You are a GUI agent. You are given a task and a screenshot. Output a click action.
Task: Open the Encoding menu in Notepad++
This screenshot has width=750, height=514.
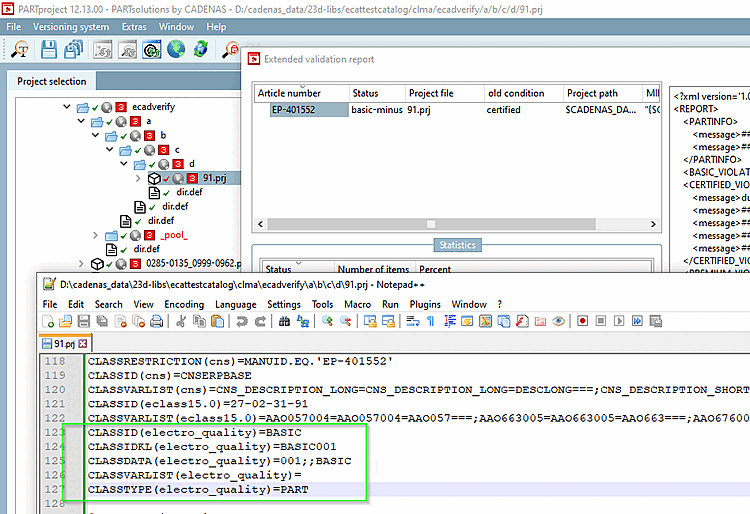coord(184,305)
